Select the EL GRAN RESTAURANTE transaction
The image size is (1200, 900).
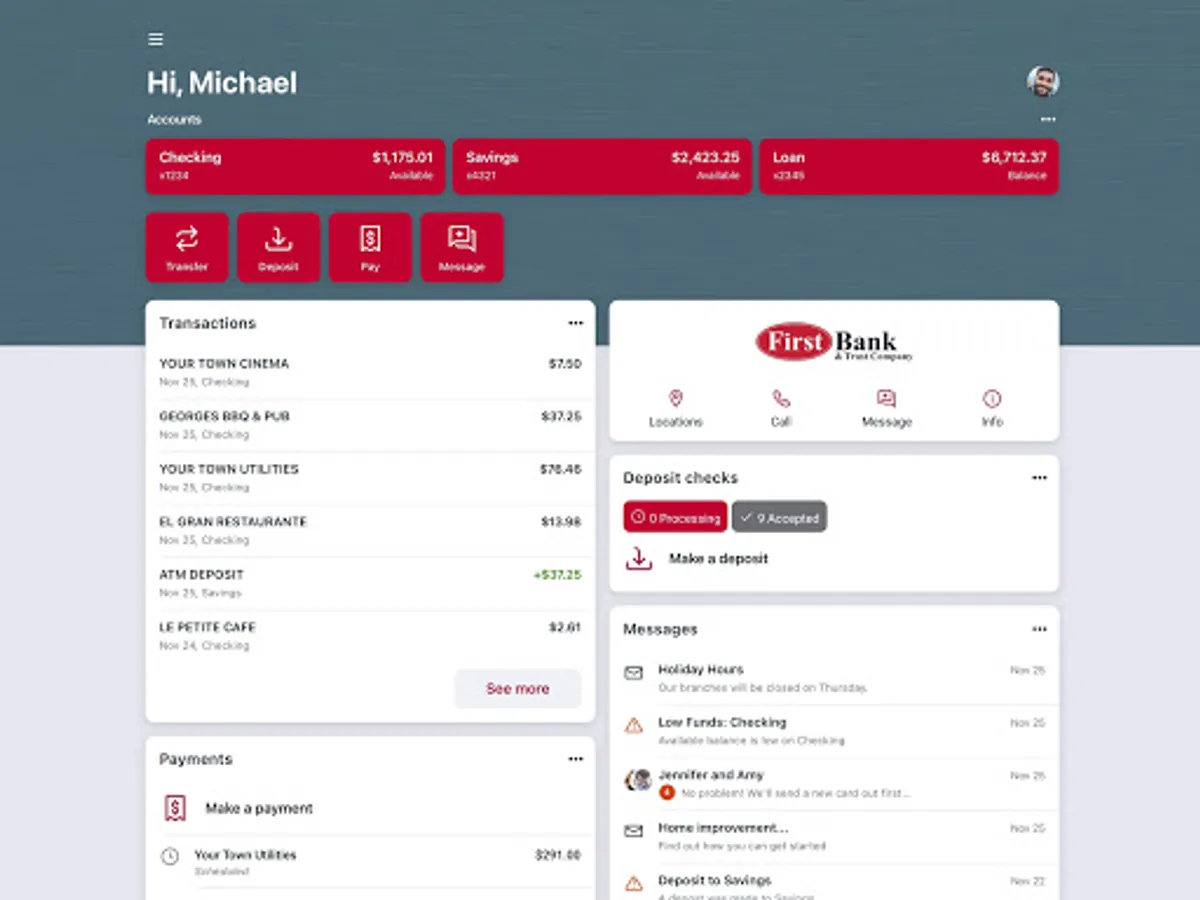pyautogui.click(x=370, y=530)
